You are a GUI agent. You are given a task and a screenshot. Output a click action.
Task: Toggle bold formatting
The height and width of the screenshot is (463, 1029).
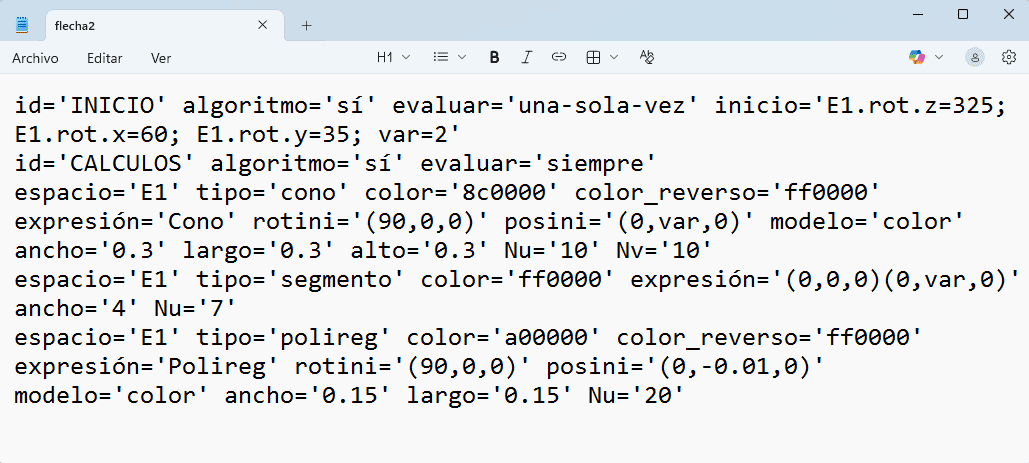(x=494, y=58)
